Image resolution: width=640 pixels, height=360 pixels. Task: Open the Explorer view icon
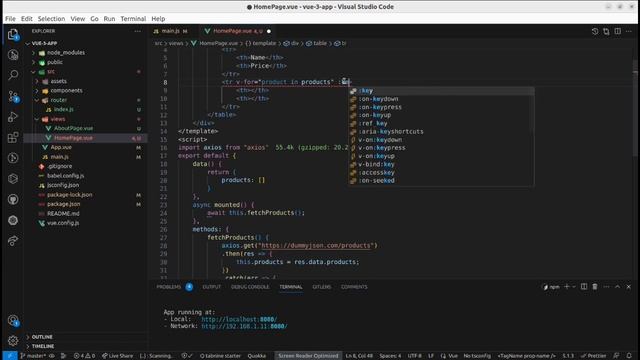(x=13, y=34)
